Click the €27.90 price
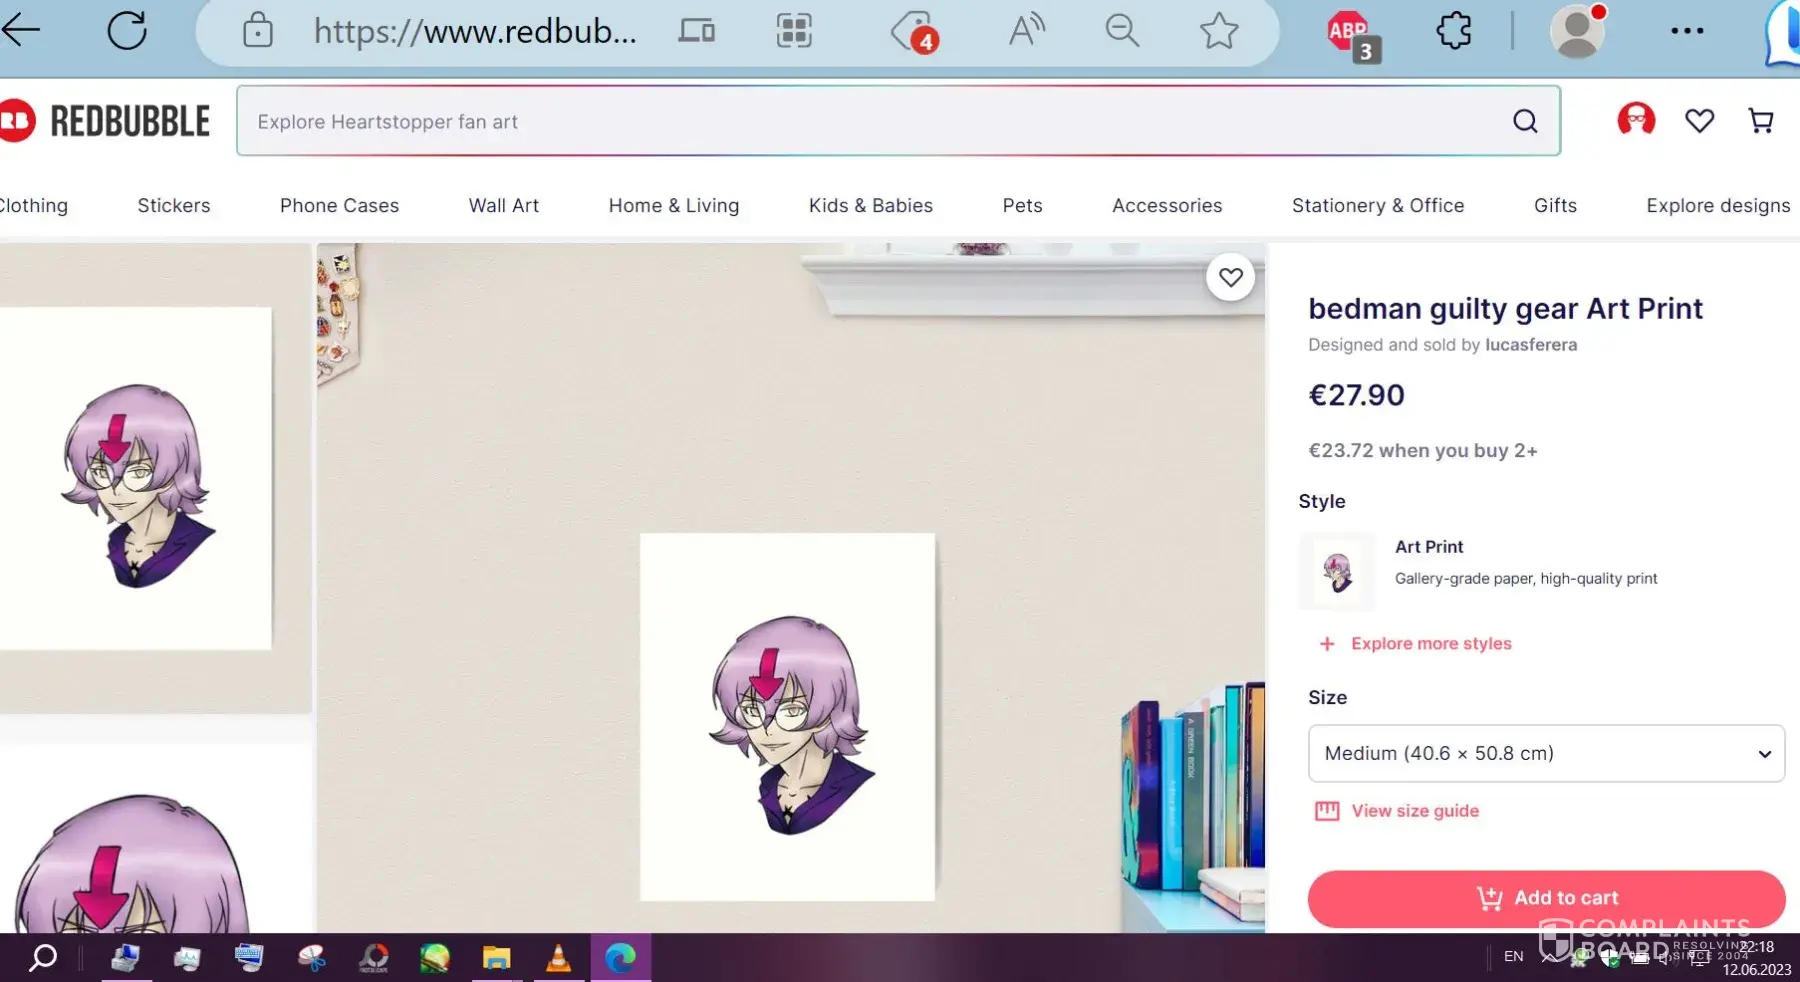Screen dimensions: 1800x982 coord(1356,395)
